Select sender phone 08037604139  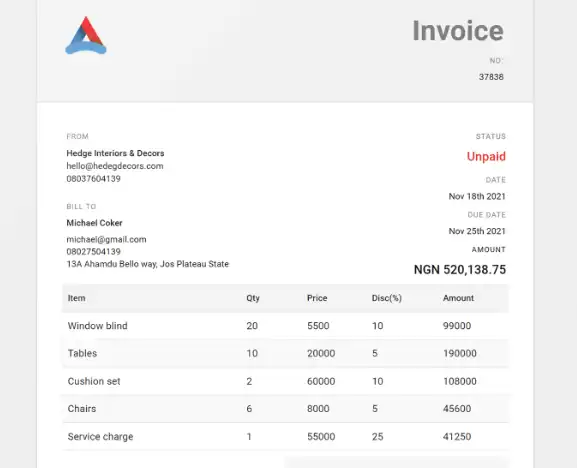click(93, 178)
